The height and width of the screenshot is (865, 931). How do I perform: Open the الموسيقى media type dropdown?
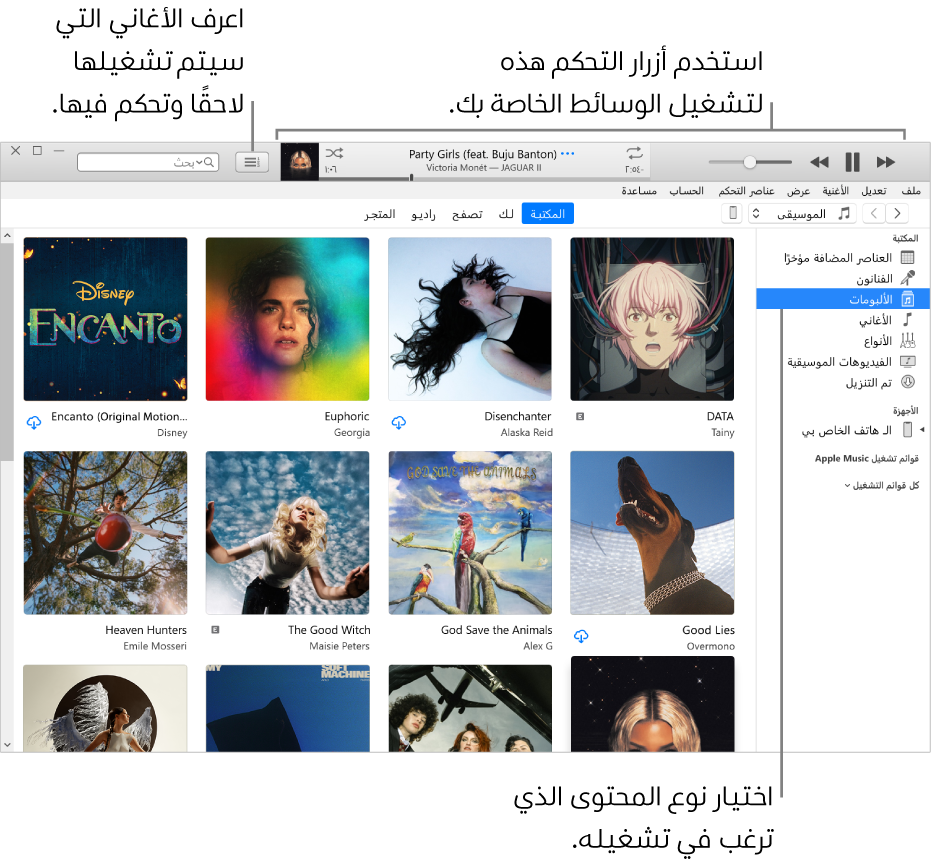click(x=802, y=213)
